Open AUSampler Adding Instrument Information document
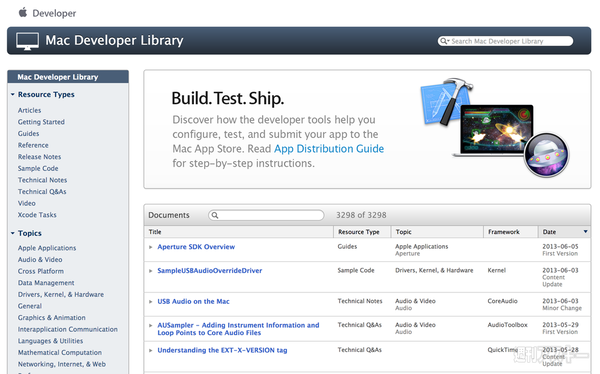The image size is (600, 374). 238,329
